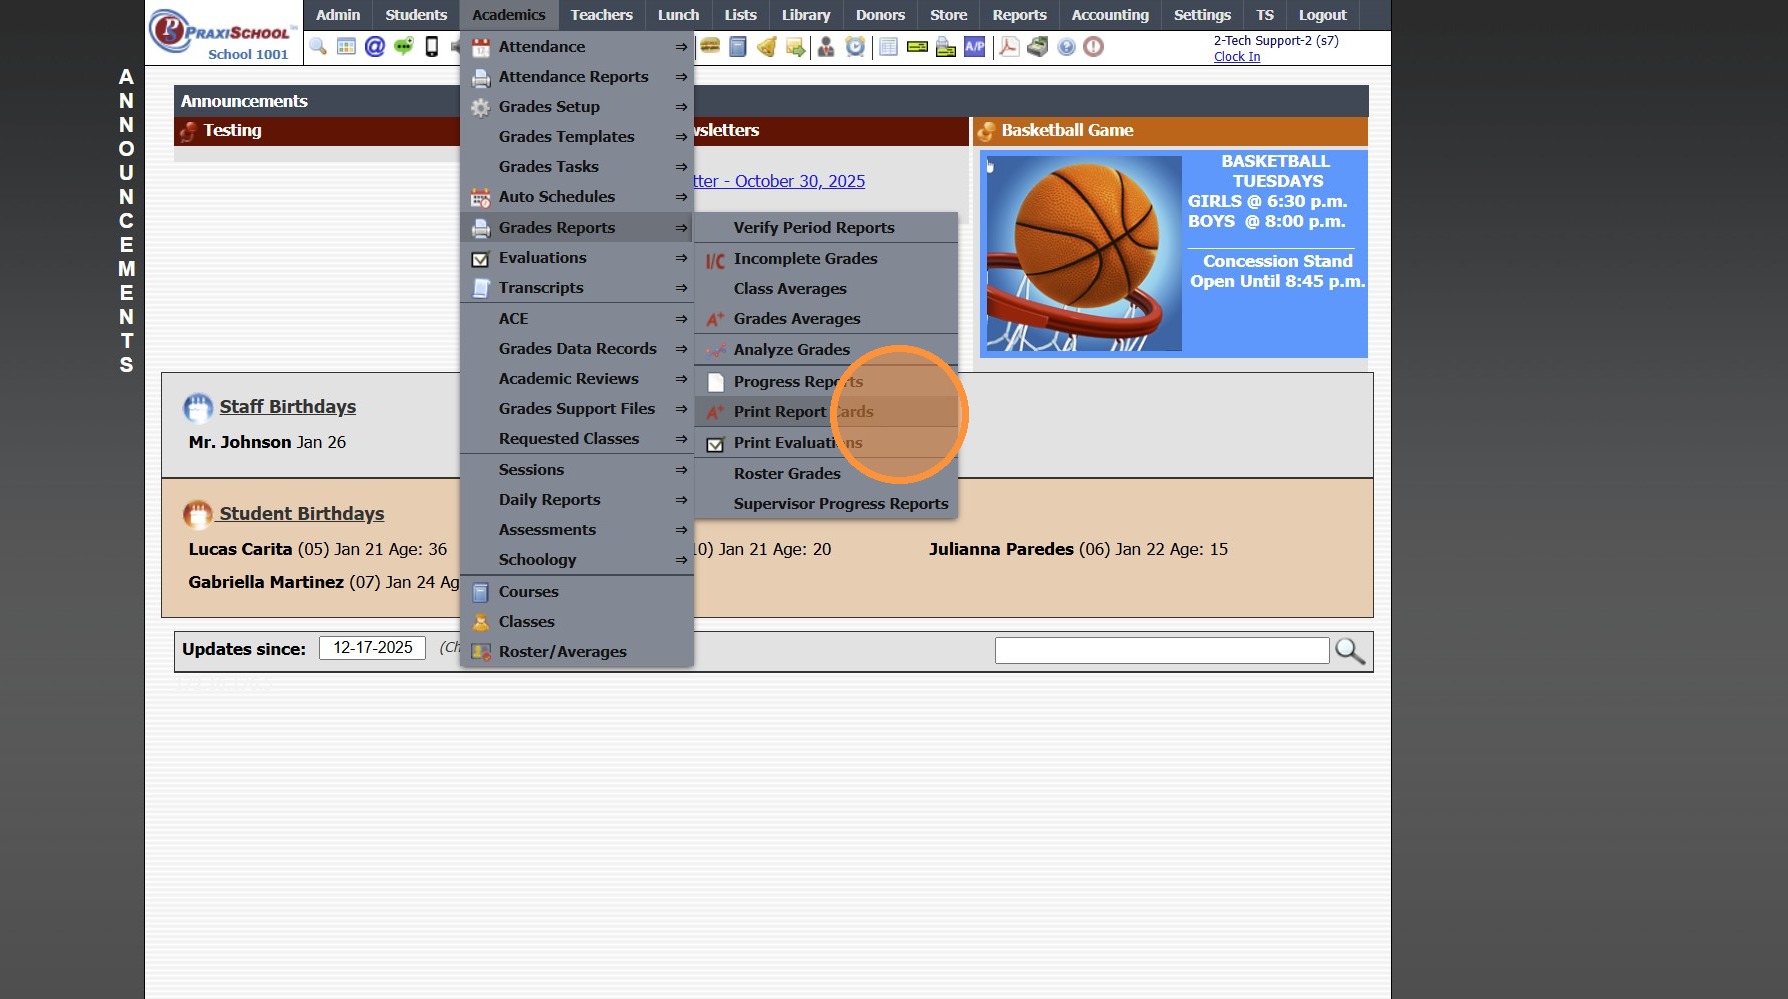Expand the Transcripts submenu
This screenshot has width=1788, height=999.
pos(577,288)
